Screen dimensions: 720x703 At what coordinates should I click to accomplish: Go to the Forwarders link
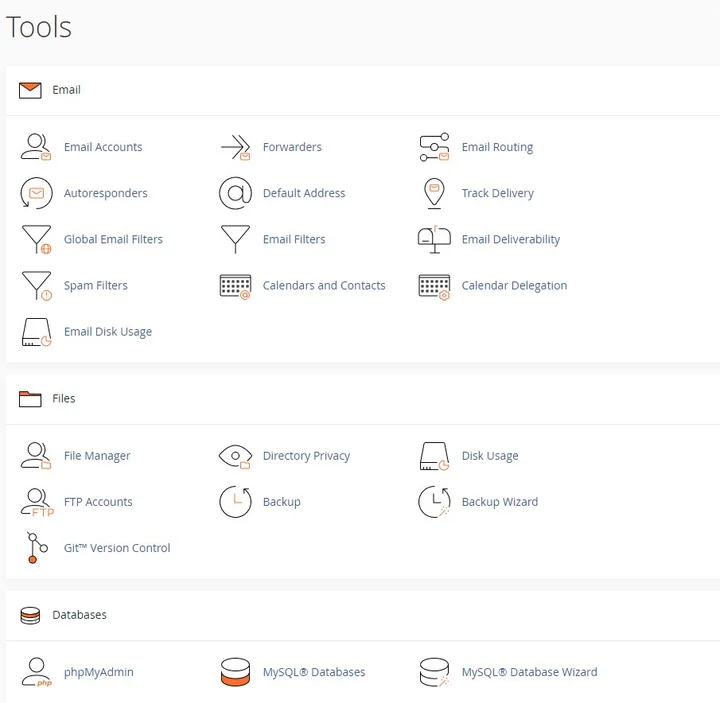292,147
